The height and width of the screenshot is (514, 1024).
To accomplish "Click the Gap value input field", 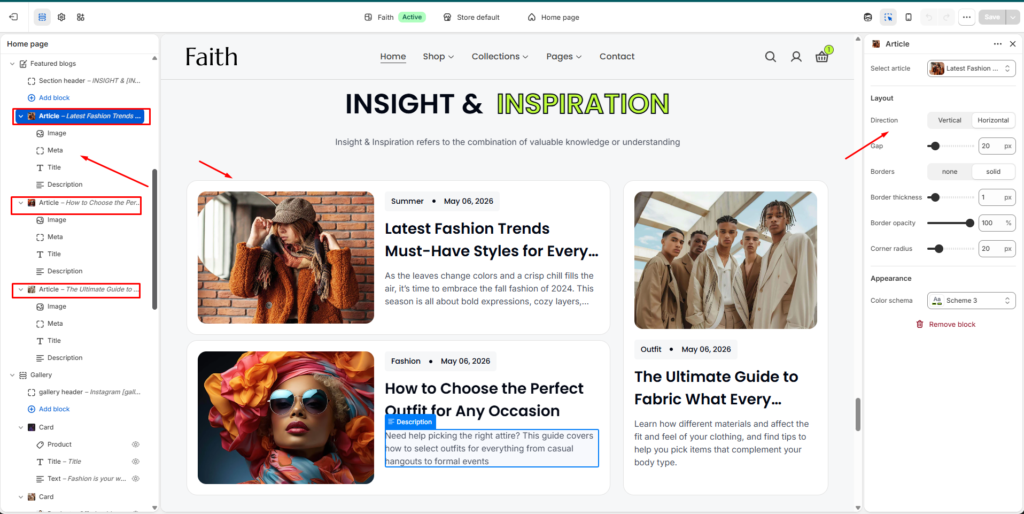I will pyautogui.click(x=997, y=146).
